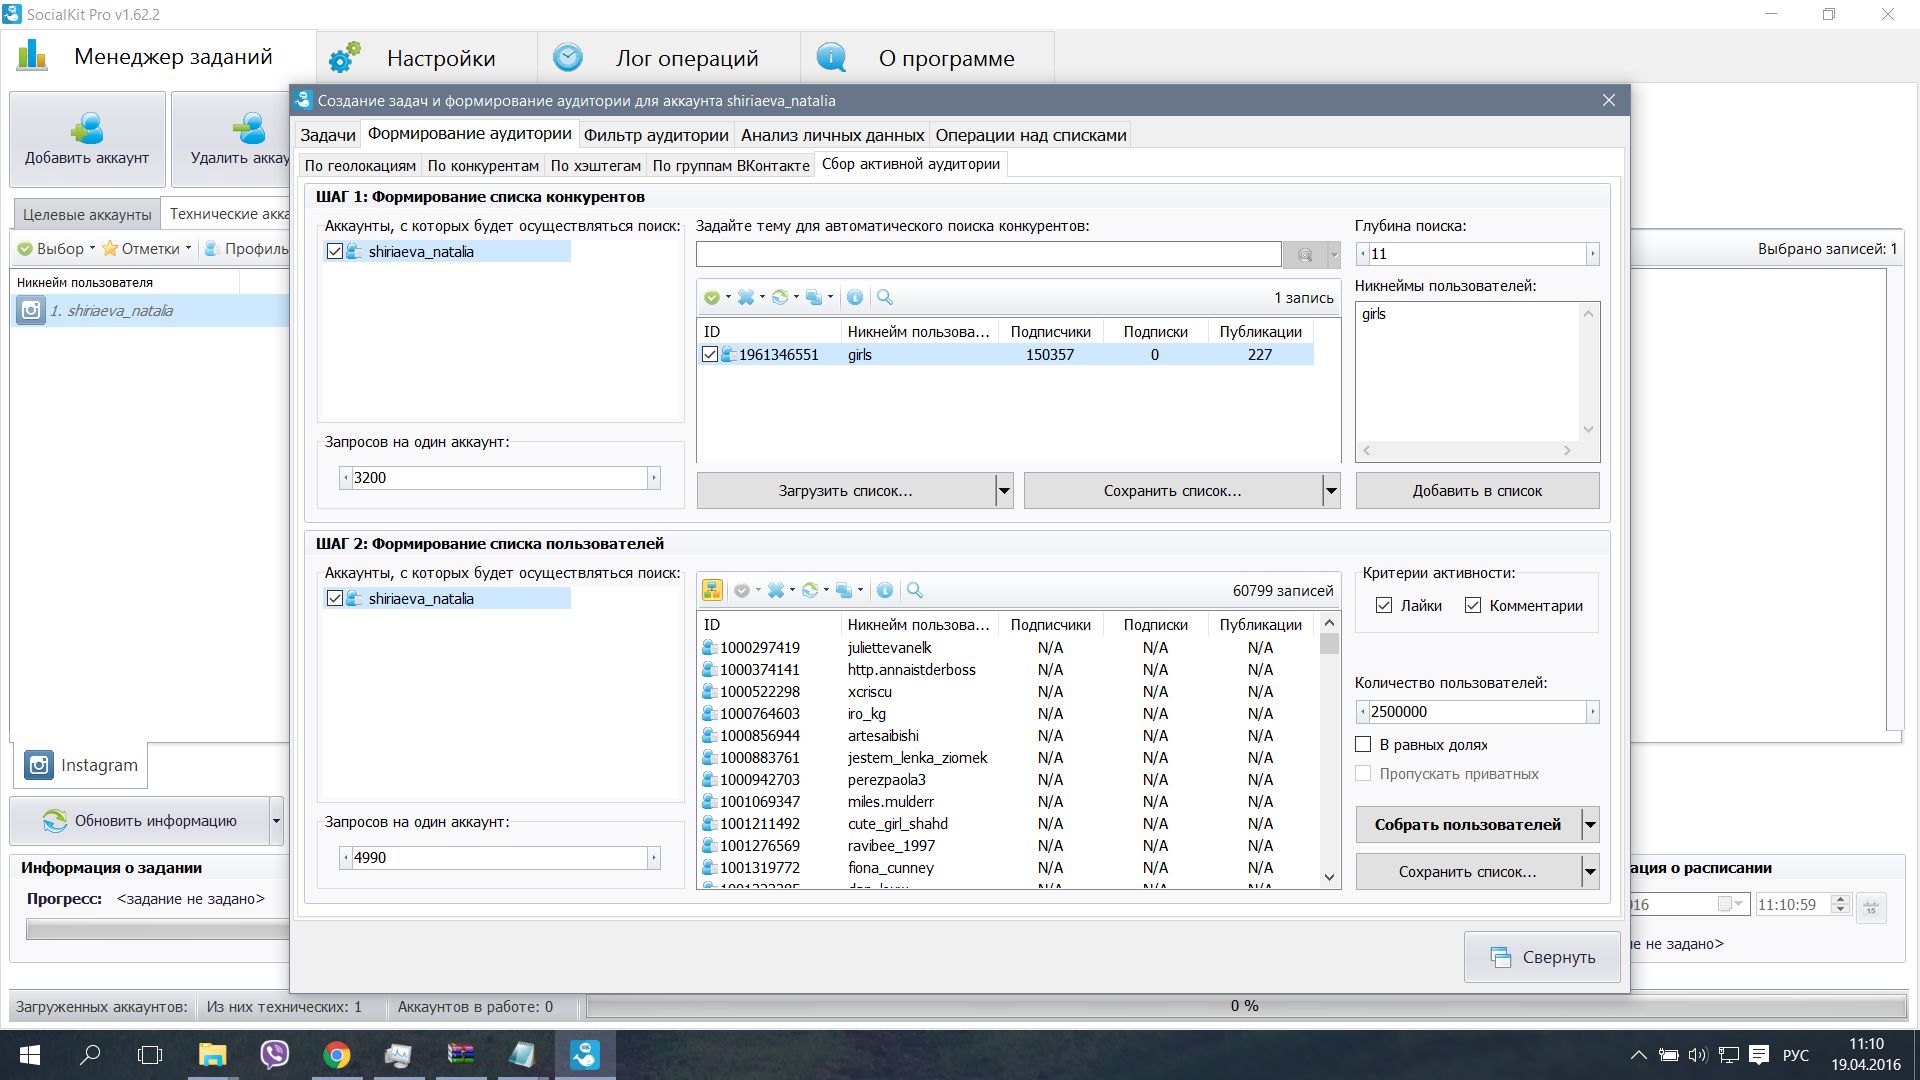Click the blue X delete icon in Step 2 toolbar
The height and width of the screenshot is (1080, 1920).
pyautogui.click(x=776, y=590)
